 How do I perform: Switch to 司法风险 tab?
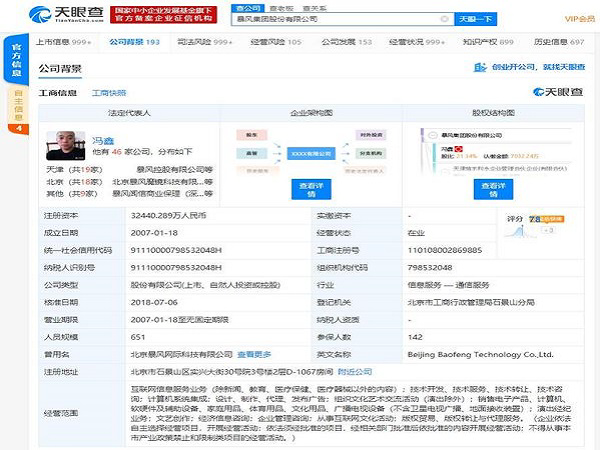tap(205, 42)
